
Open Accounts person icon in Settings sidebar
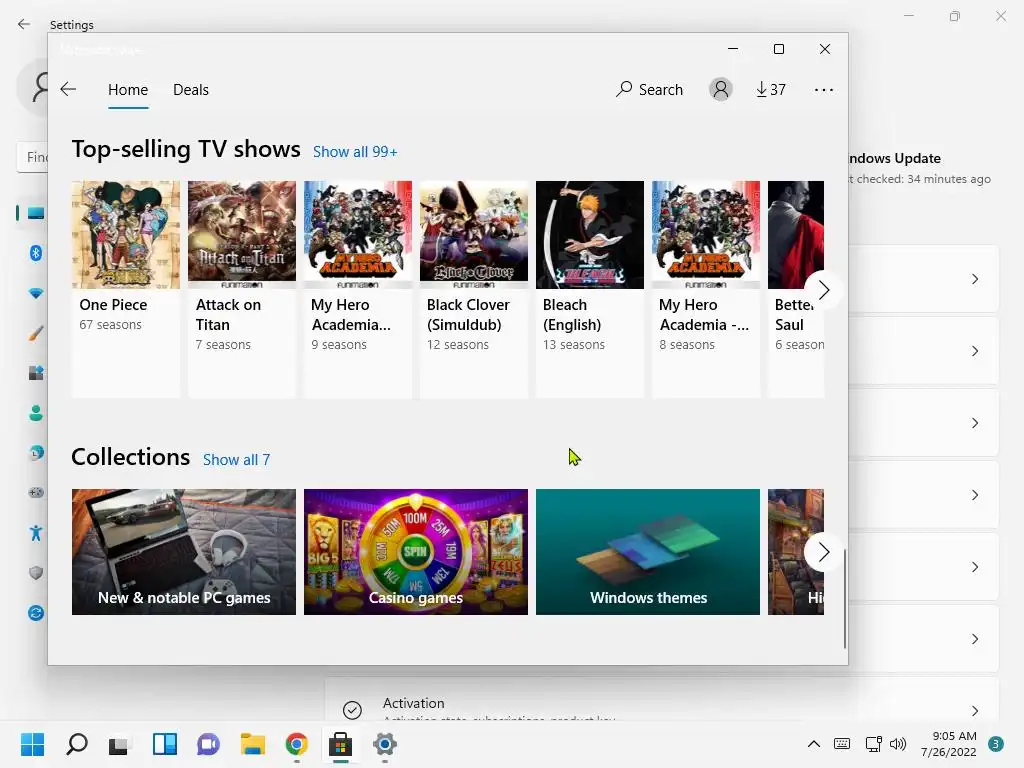[x=36, y=413]
